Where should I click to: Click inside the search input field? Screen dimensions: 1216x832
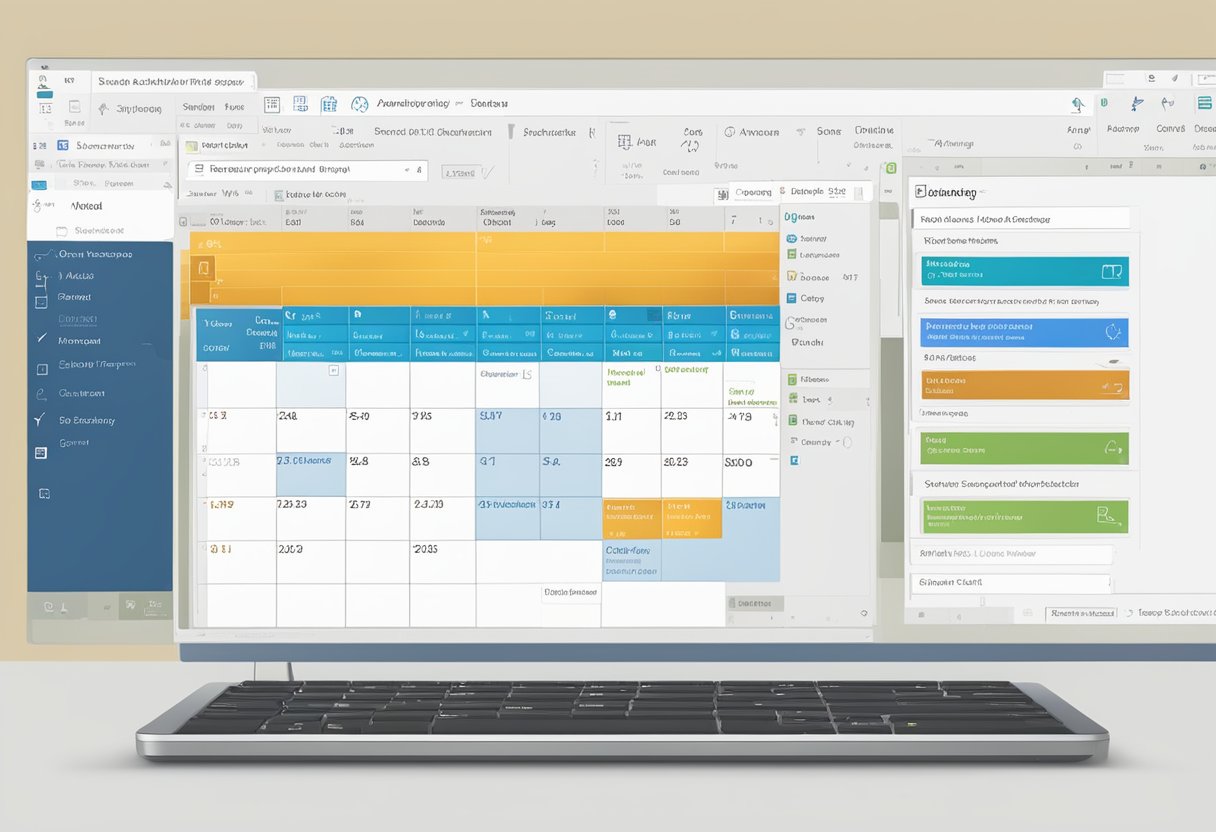pyautogui.click(x=300, y=171)
